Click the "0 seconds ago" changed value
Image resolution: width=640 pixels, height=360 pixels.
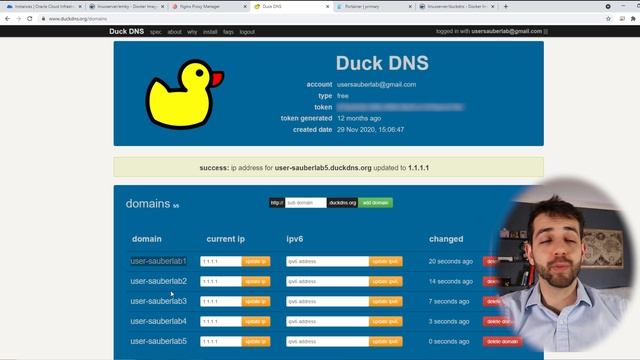point(449,341)
